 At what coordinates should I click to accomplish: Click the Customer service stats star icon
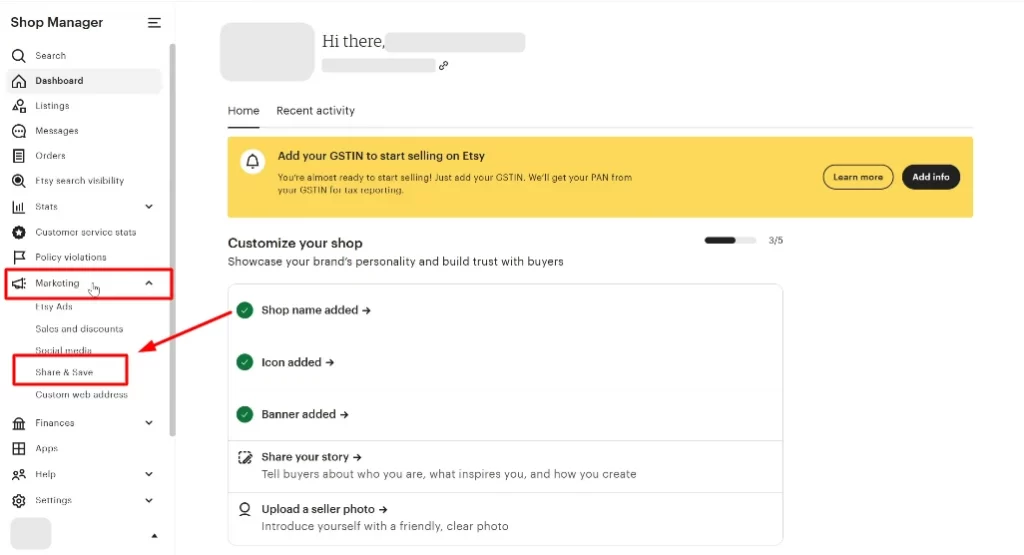click(19, 232)
